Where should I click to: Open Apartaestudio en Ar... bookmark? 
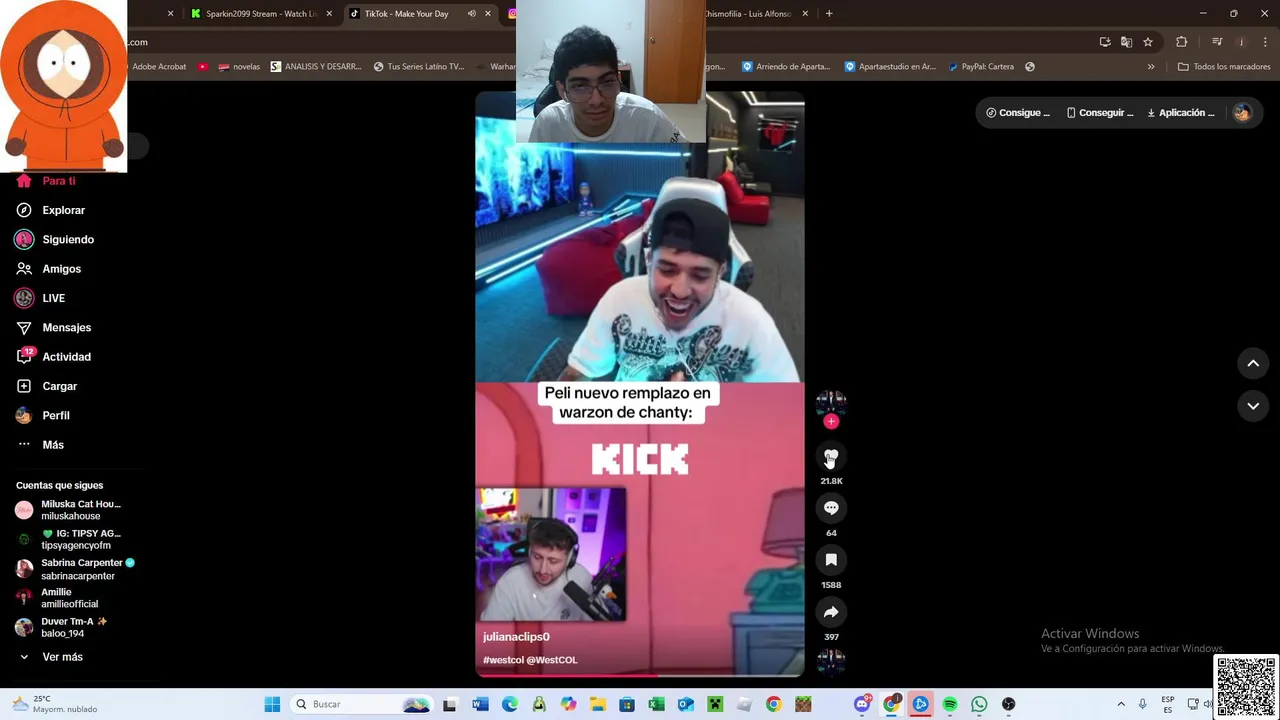coord(890,67)
